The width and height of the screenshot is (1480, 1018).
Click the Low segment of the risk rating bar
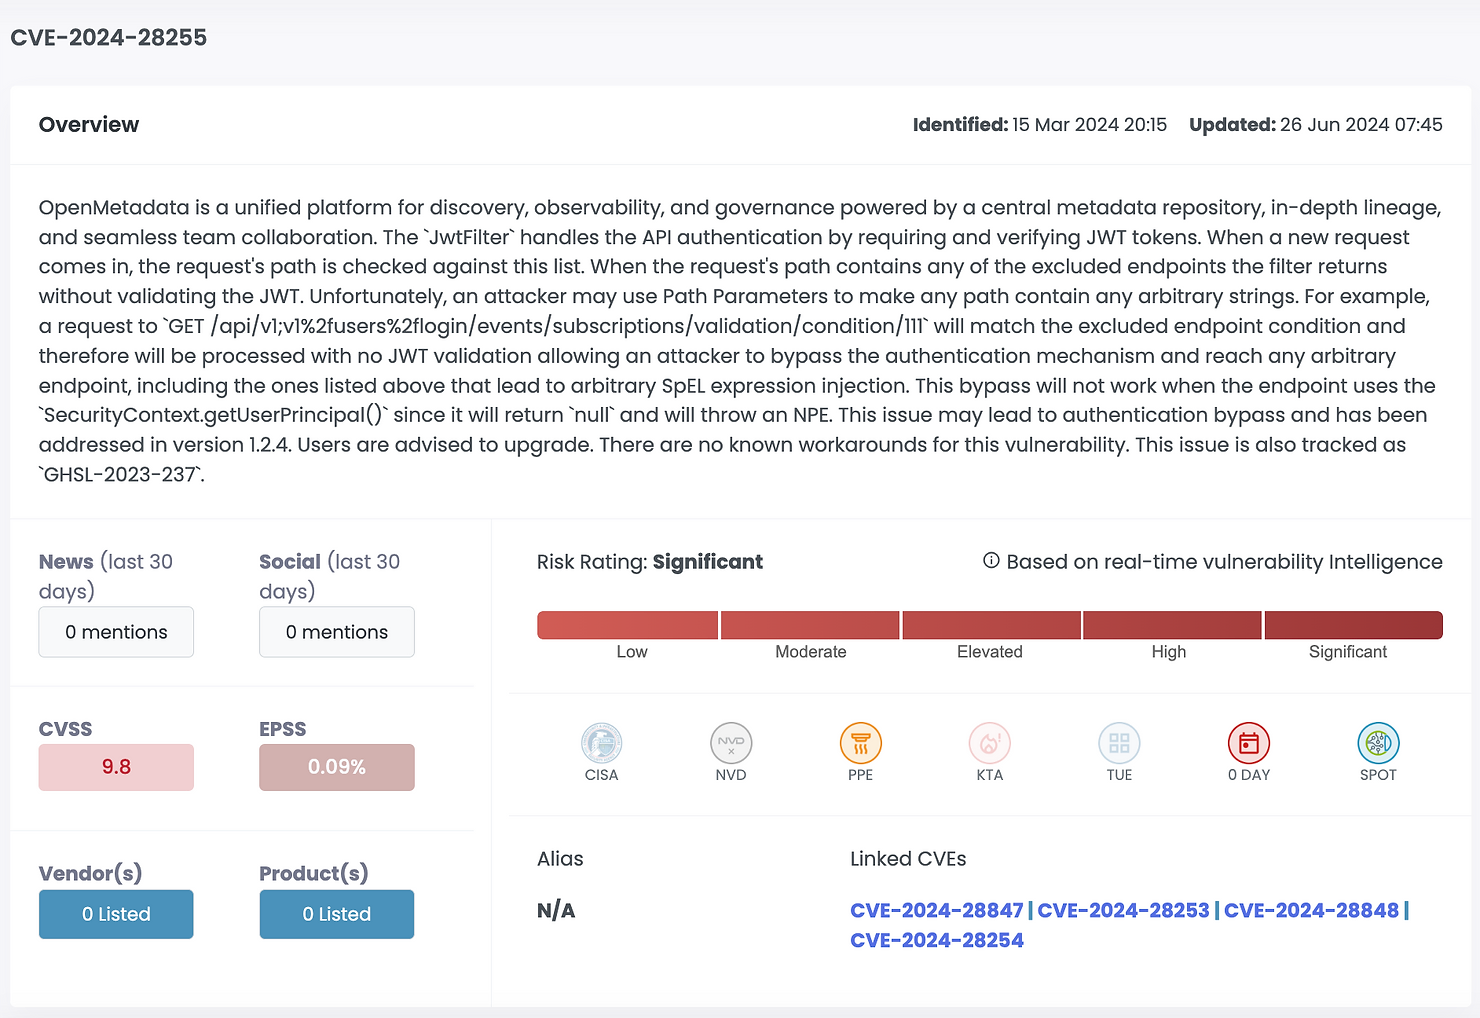(627, 624)
